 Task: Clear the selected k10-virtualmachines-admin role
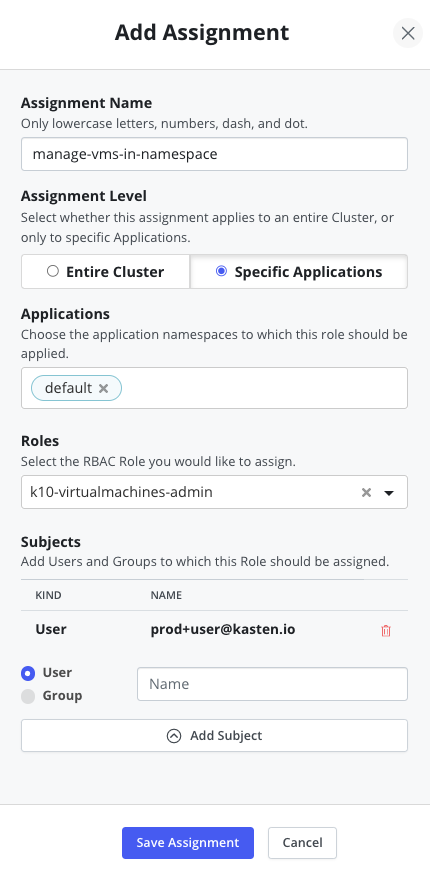pos(366,492)
